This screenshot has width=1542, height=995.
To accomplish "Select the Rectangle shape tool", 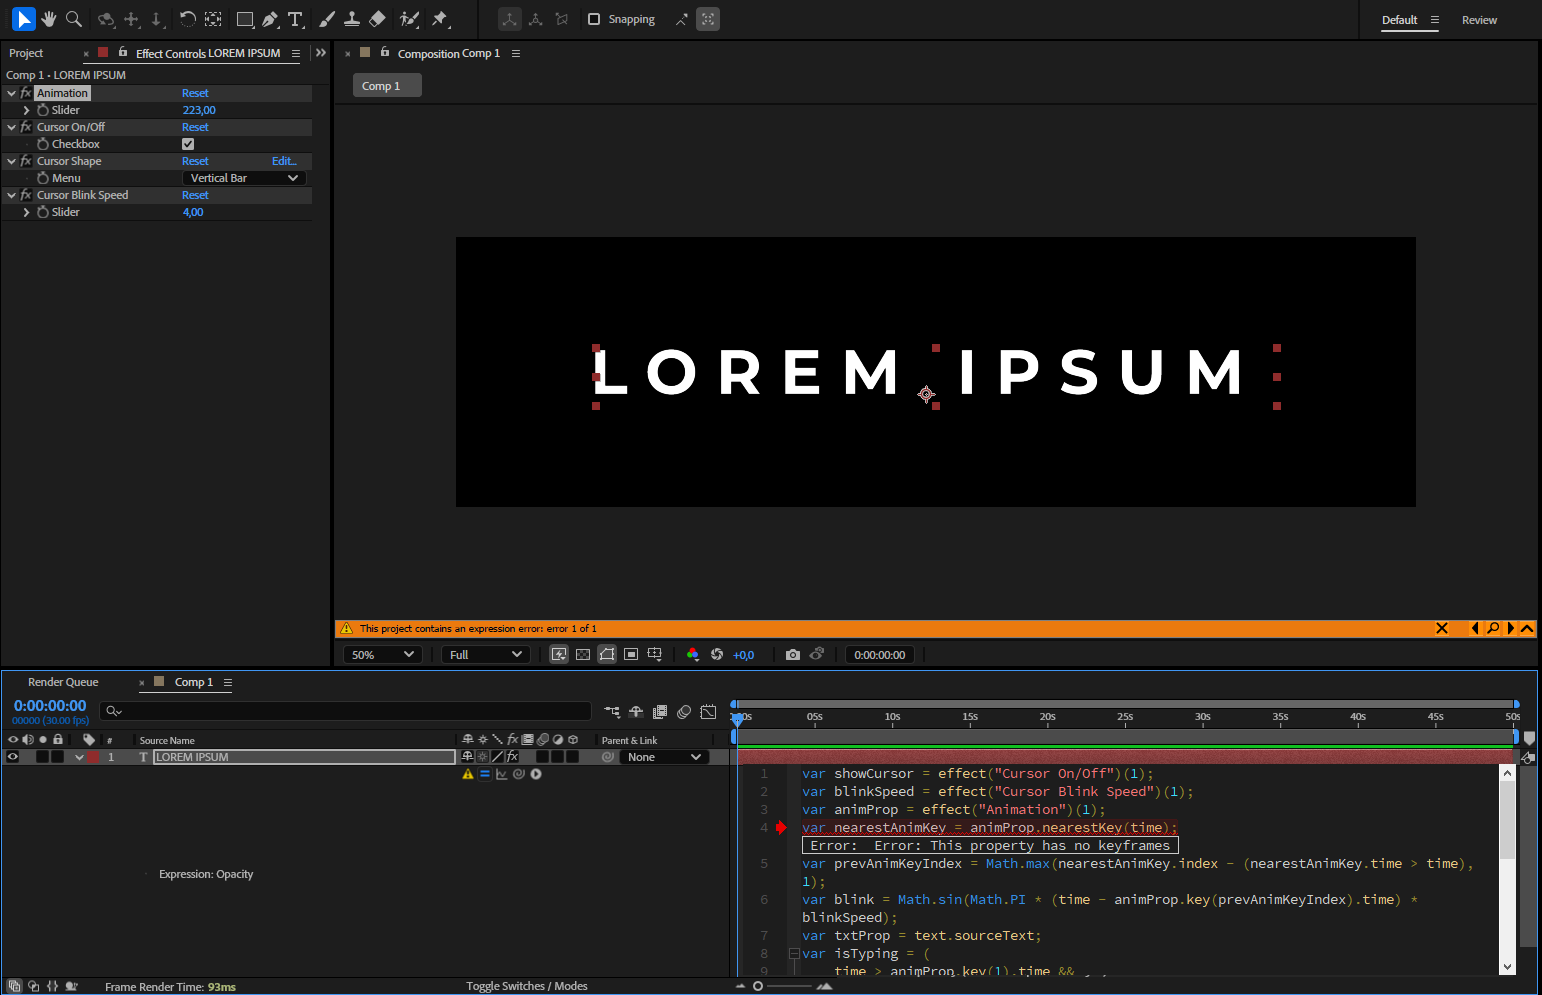I will 243,19.
